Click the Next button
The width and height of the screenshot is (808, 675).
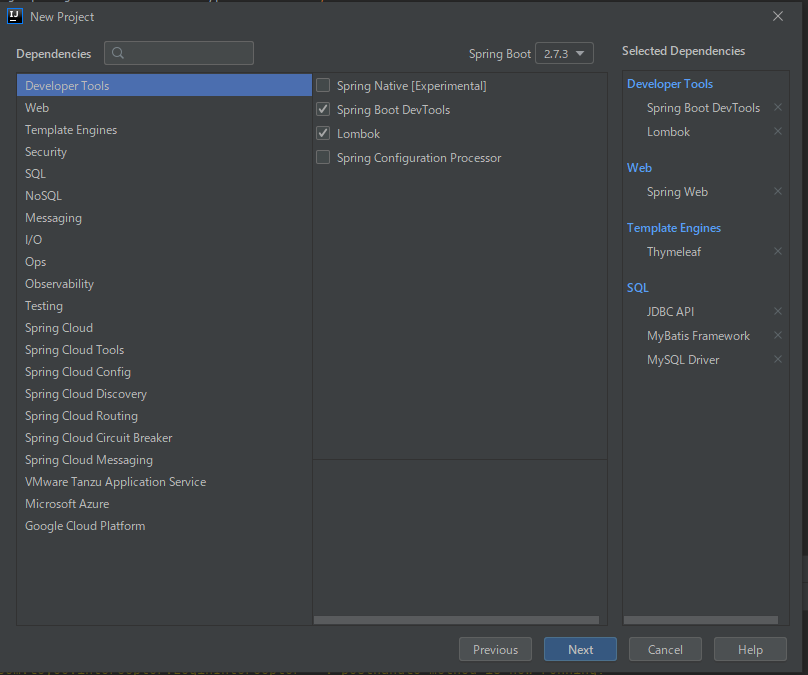580,649
